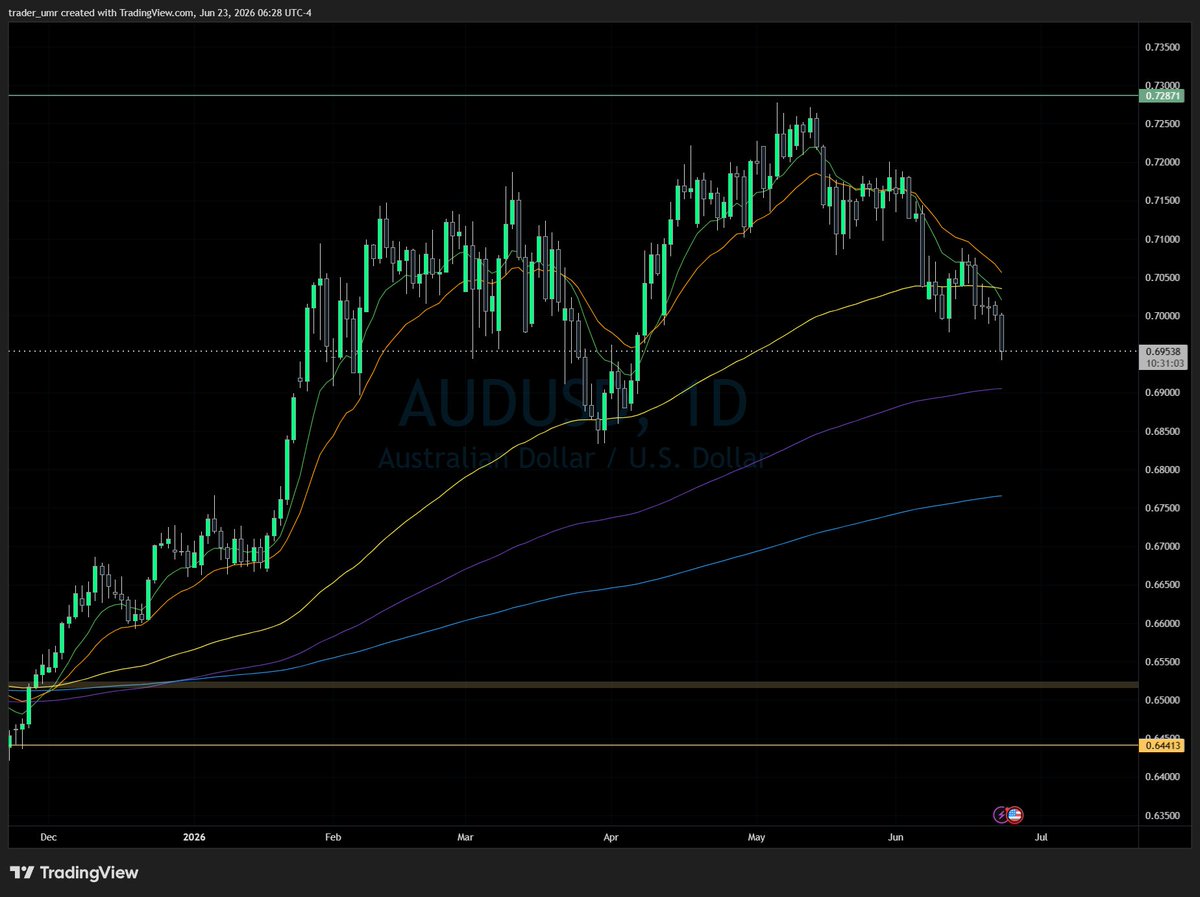This screenshot has width=1200, height=897.
Task: Click the 0.70500 price axis label
Action: (1162, 278)
